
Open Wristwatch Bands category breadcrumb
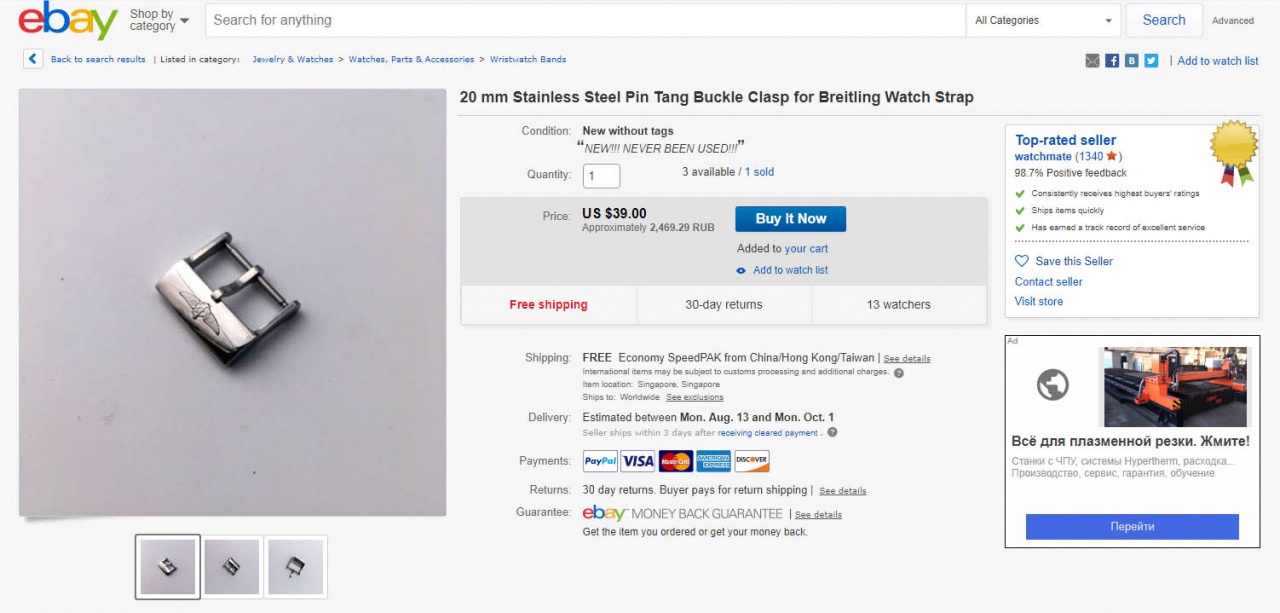528,60
